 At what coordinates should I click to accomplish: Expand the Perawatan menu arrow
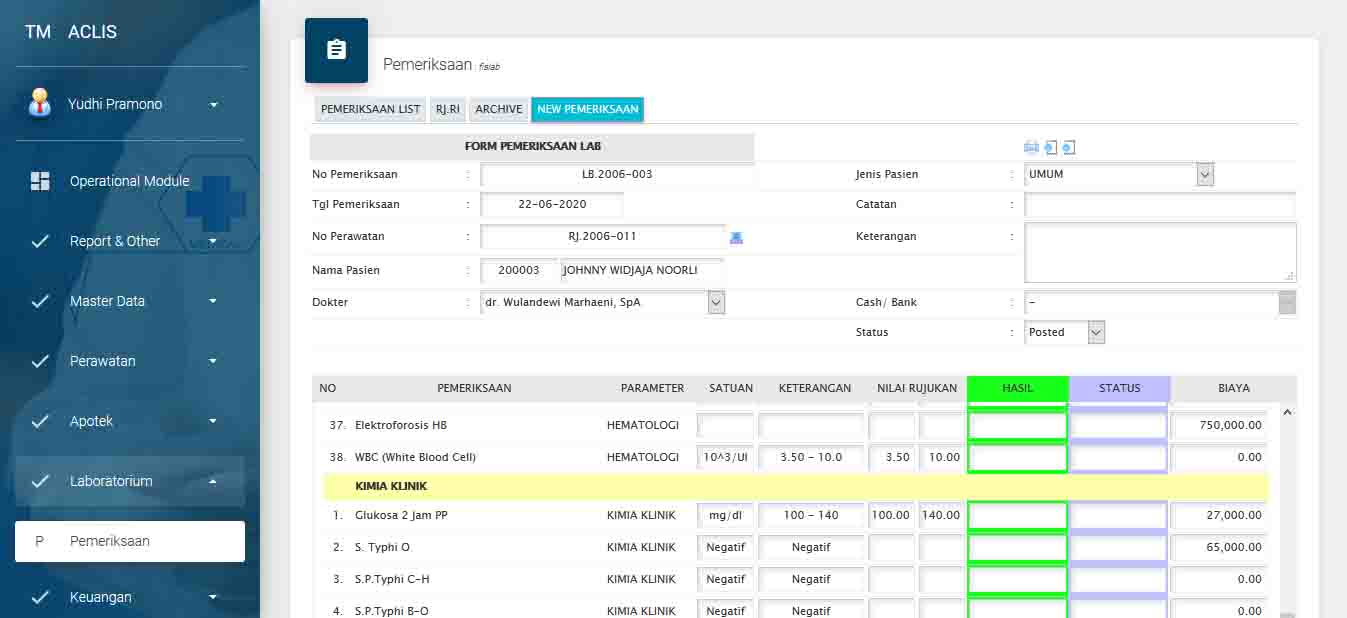tap(213, 361)
